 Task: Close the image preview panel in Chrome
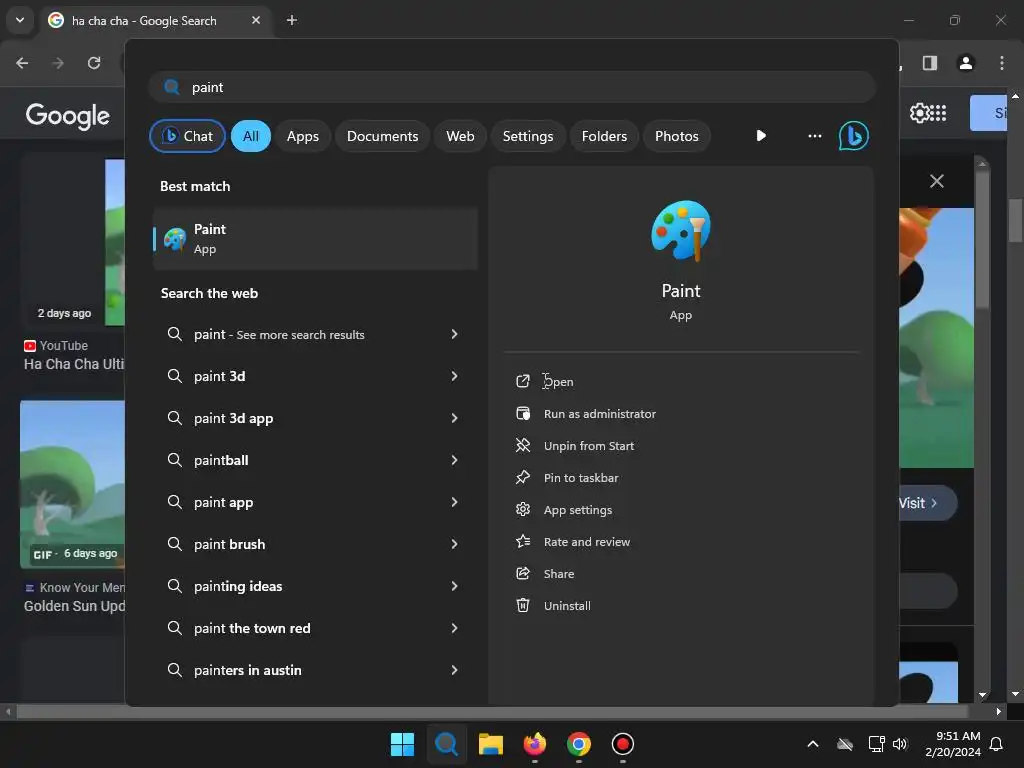[936, 181]
